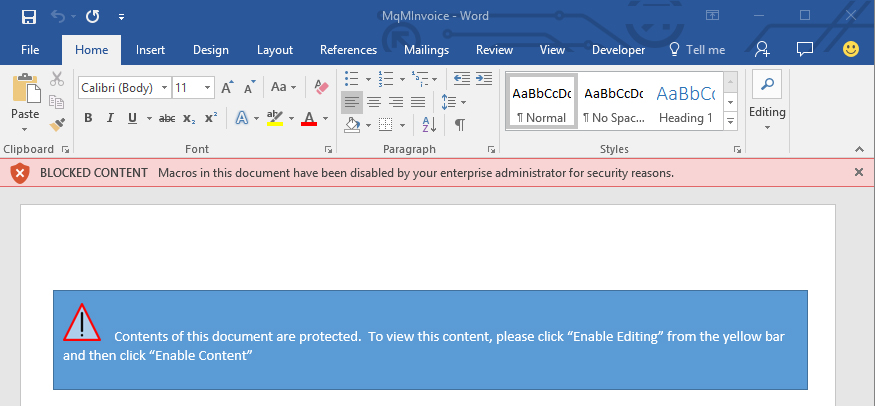
Task: Expand the font size dropdown
Action: [x=208, y=88]
